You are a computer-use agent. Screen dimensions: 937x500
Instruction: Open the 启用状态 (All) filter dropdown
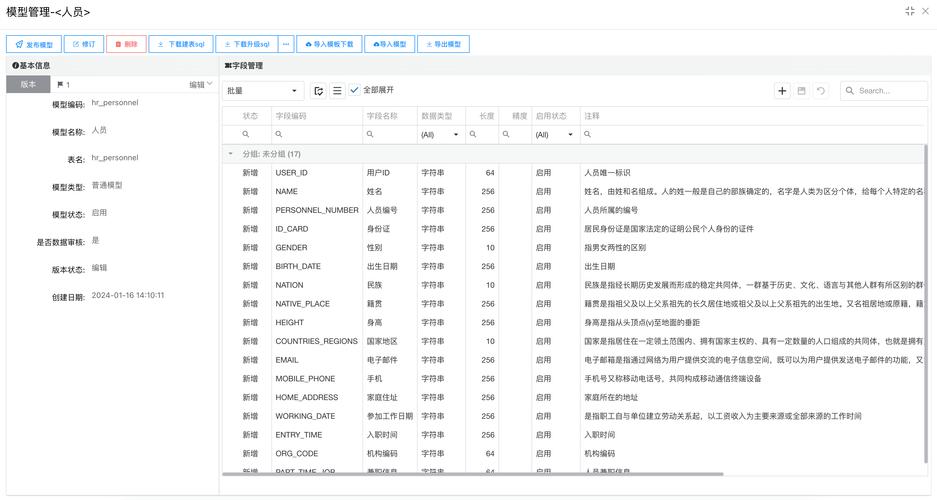(x=554, y=134)
